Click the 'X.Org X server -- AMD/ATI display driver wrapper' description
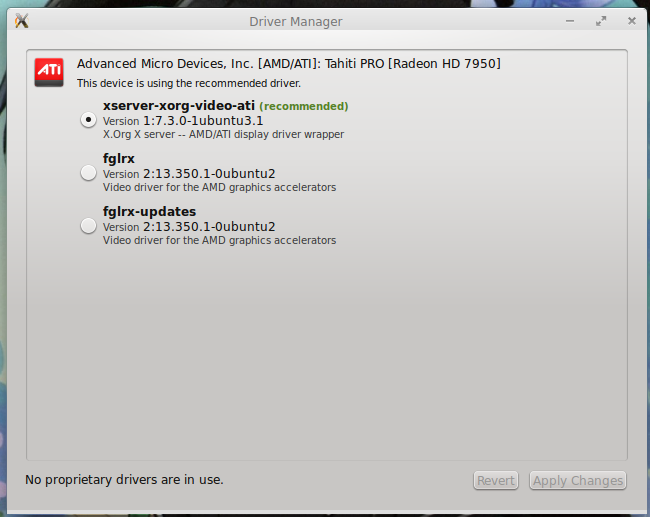This screenshot has width=650, height=517. [x=223, y=134]
